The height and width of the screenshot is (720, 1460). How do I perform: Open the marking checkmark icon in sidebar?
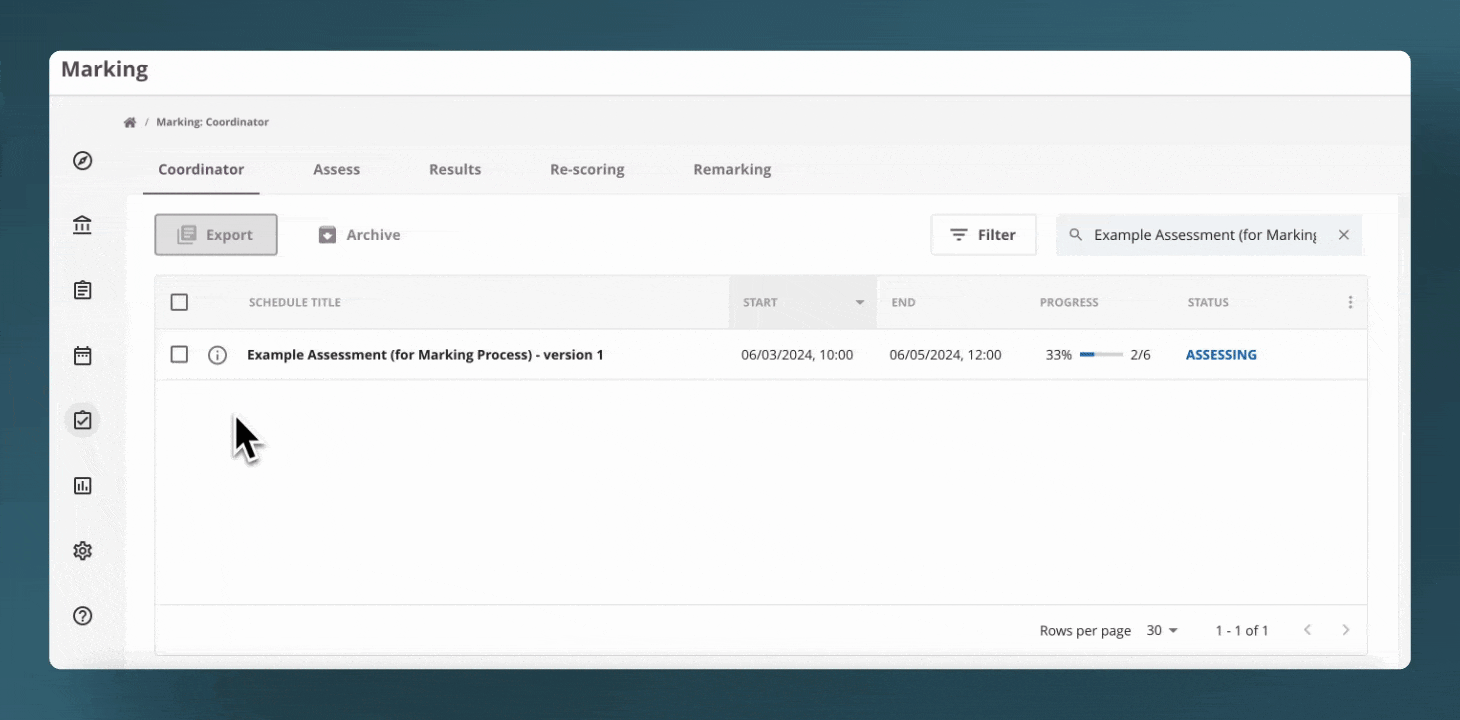83,420
